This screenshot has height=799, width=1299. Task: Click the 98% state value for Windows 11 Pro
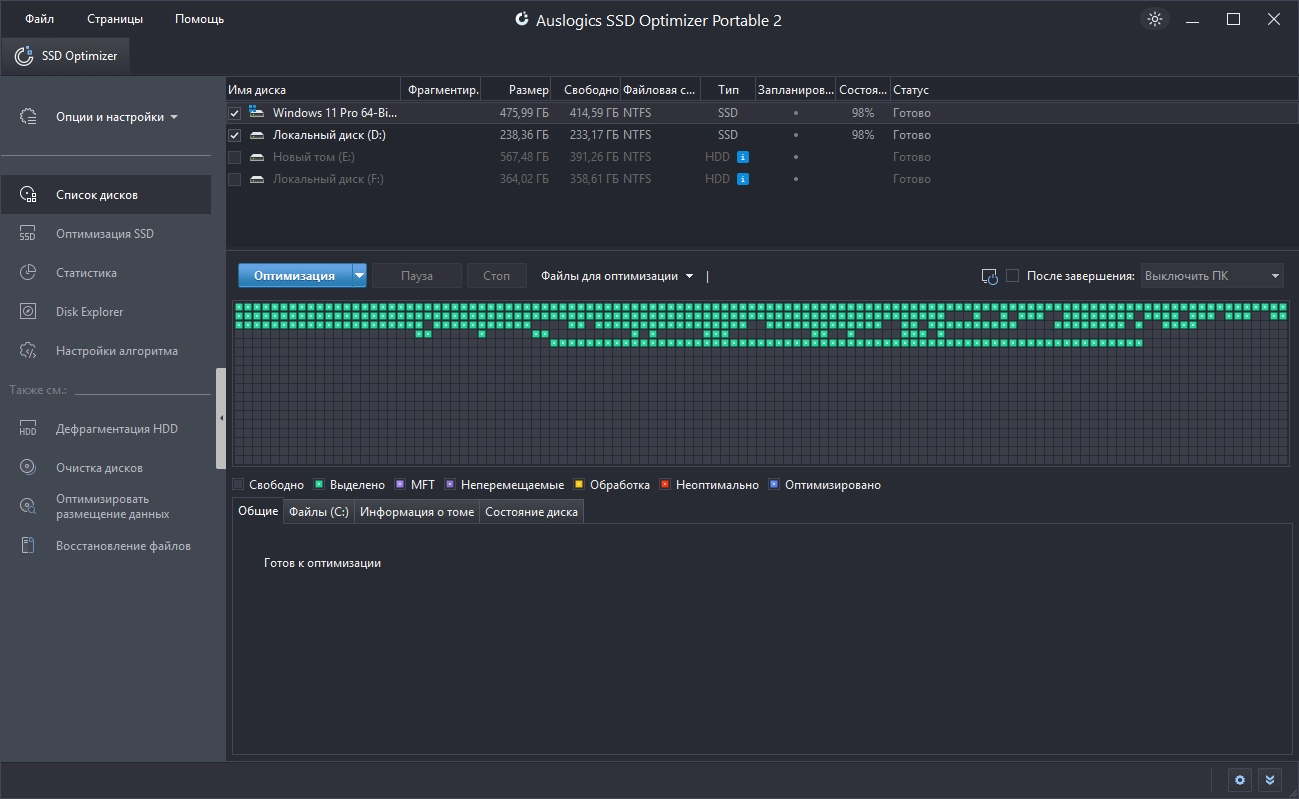click(863, 113)
